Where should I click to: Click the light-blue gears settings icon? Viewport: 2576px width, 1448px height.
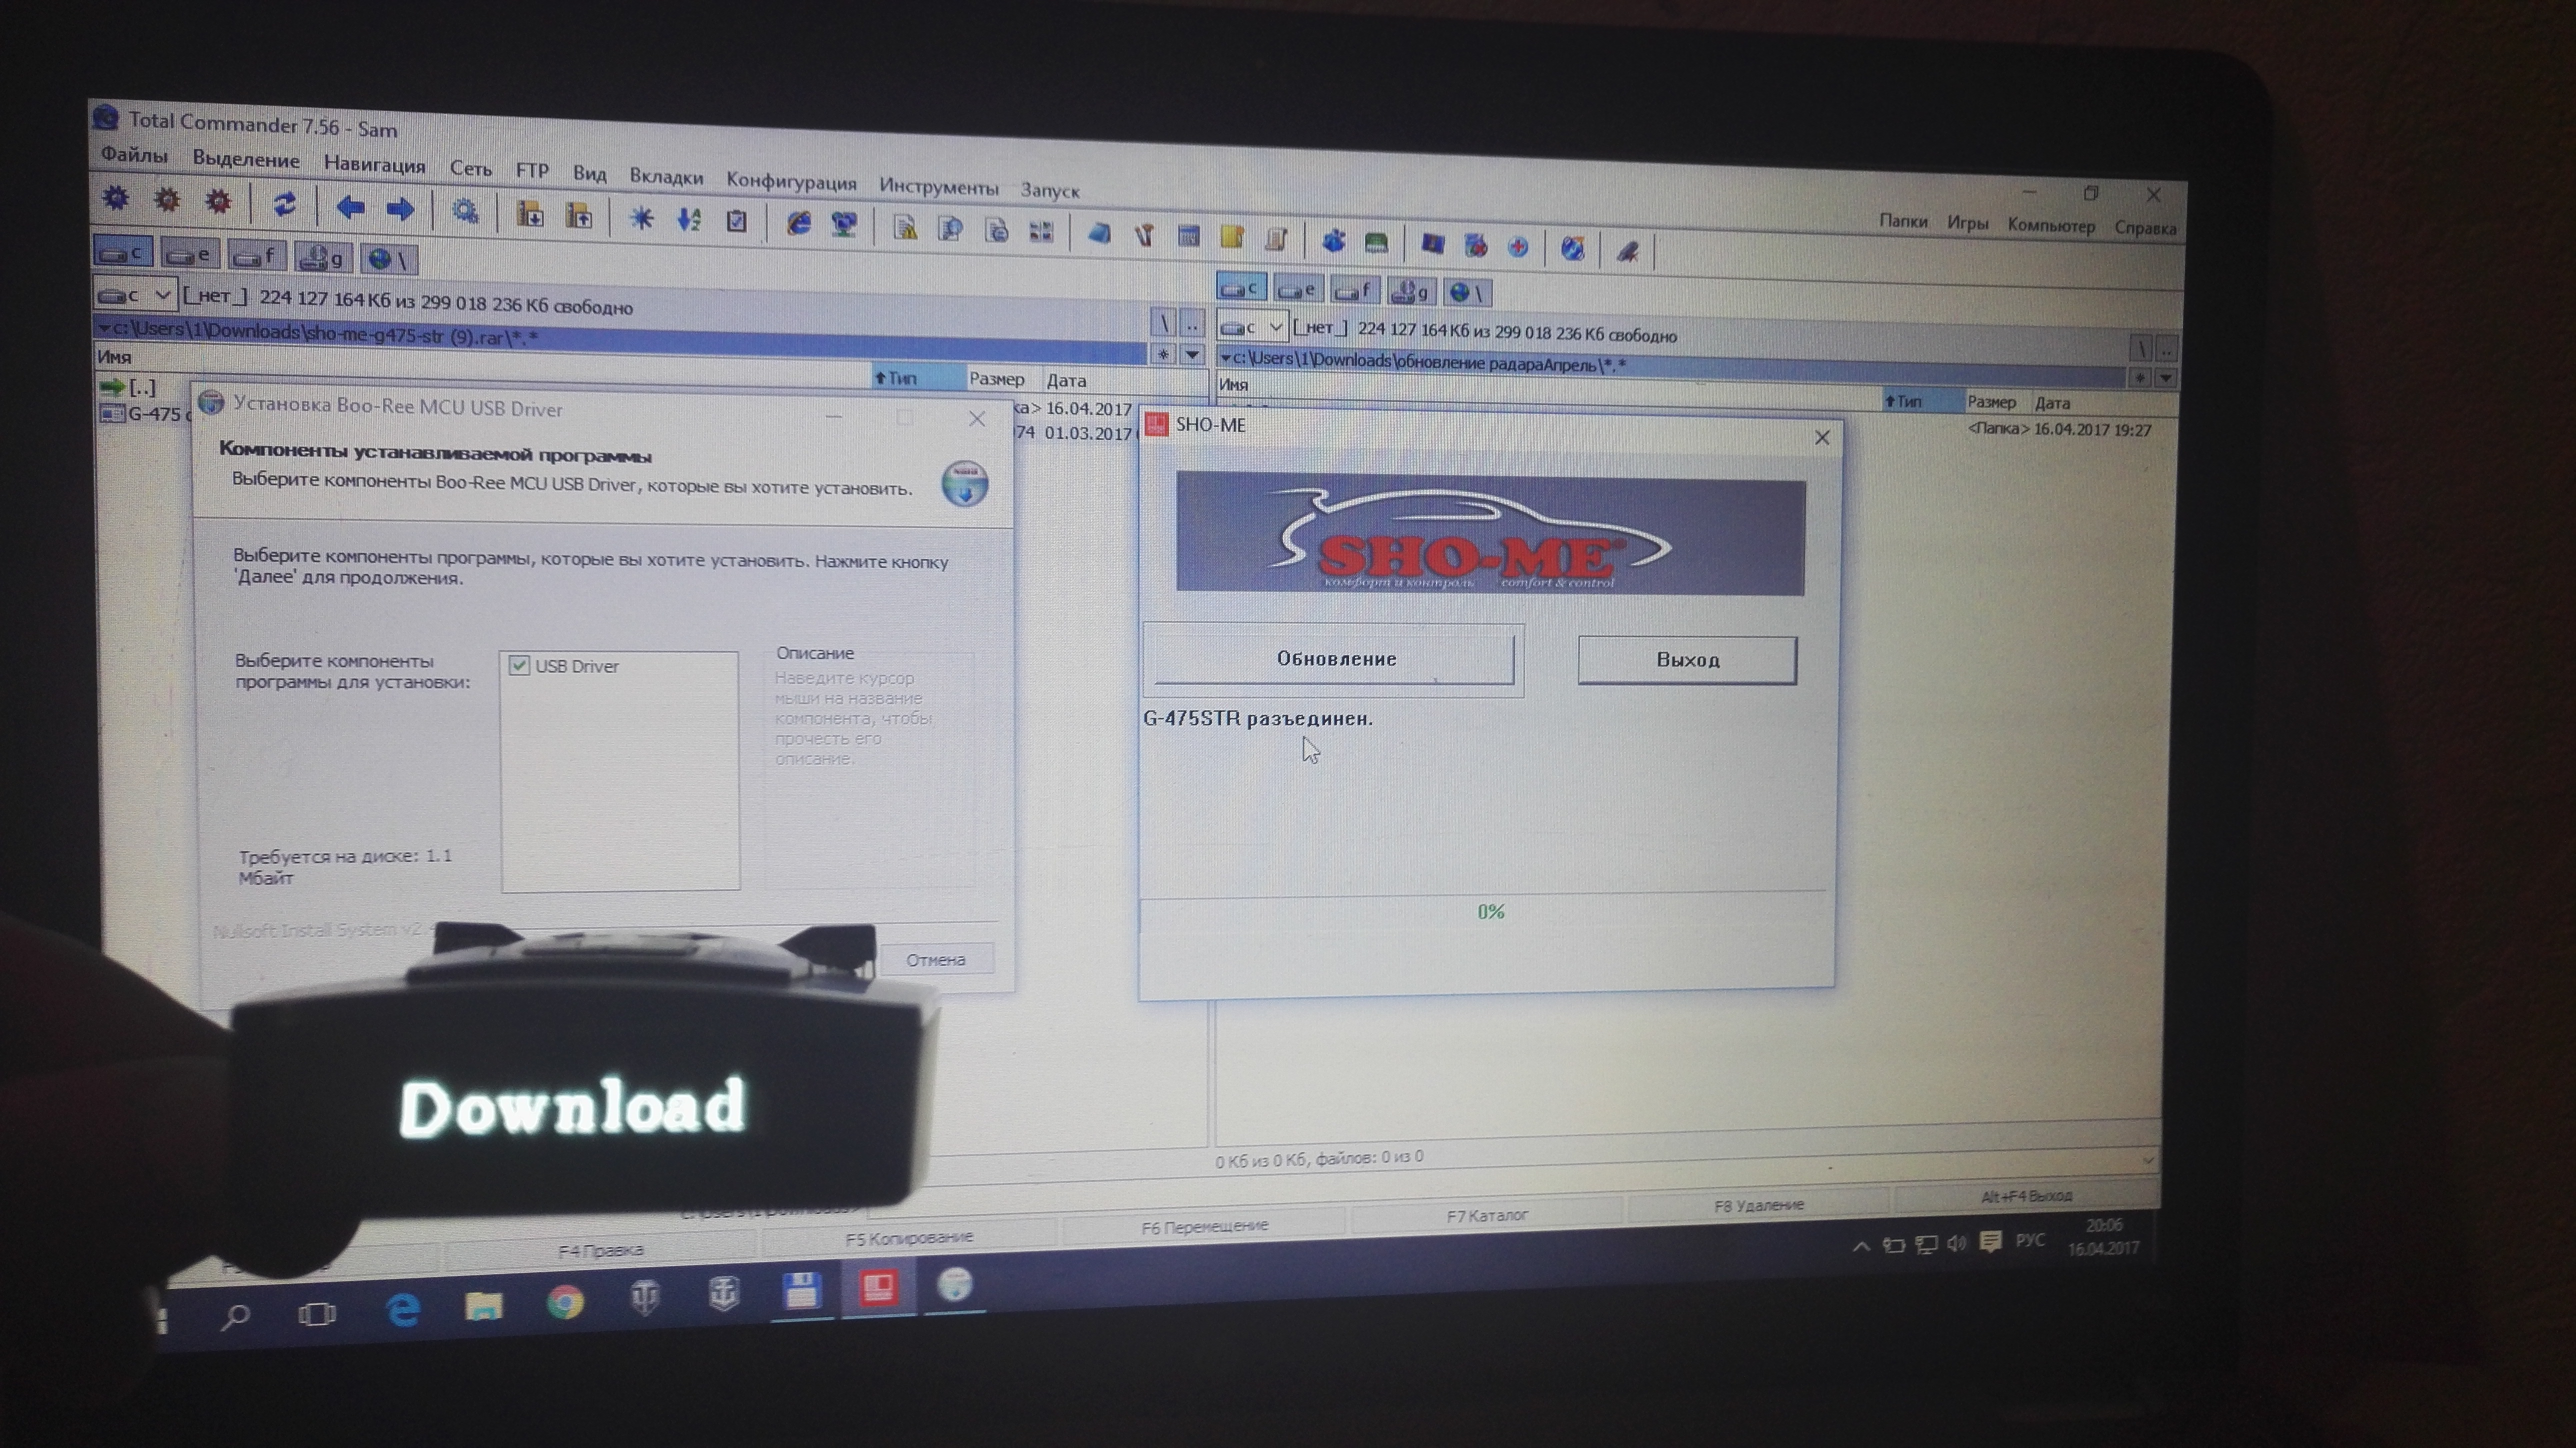point(465,211)
